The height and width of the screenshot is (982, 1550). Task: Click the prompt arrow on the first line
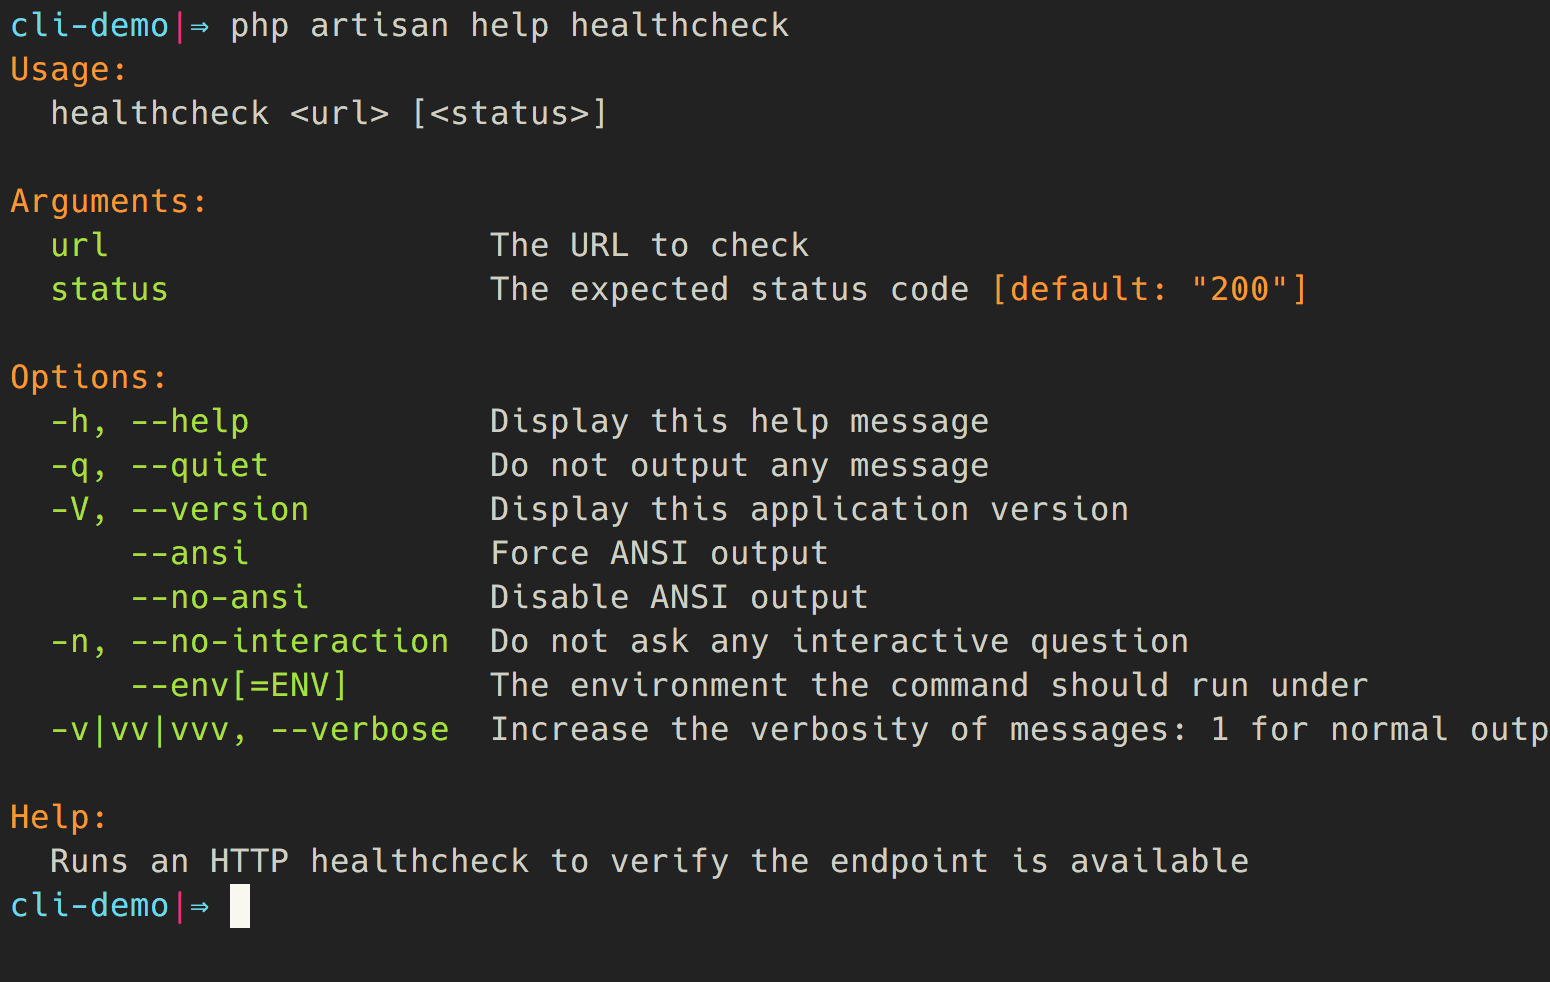click(200, 27)
